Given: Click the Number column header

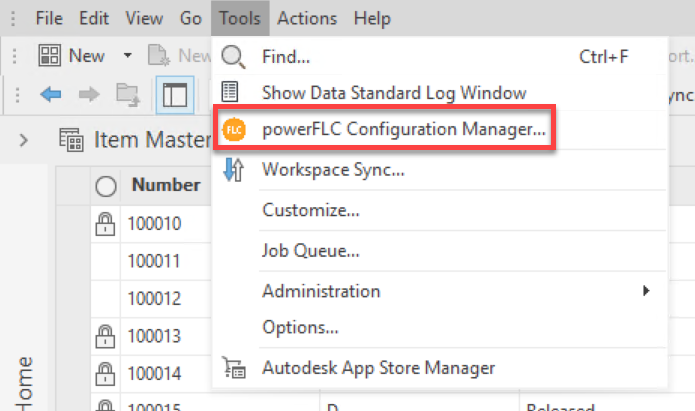Looking at the screenshot, I should (x=166, y=185).
